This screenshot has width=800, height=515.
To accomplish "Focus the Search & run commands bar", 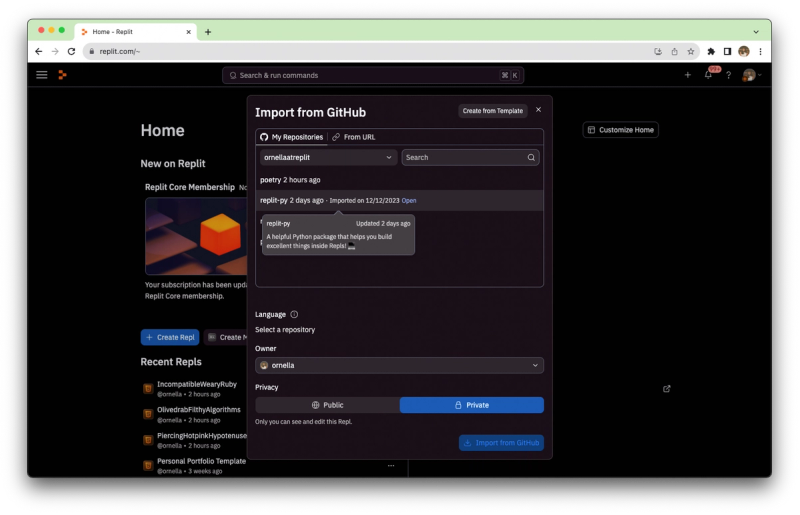I will 373,75.
